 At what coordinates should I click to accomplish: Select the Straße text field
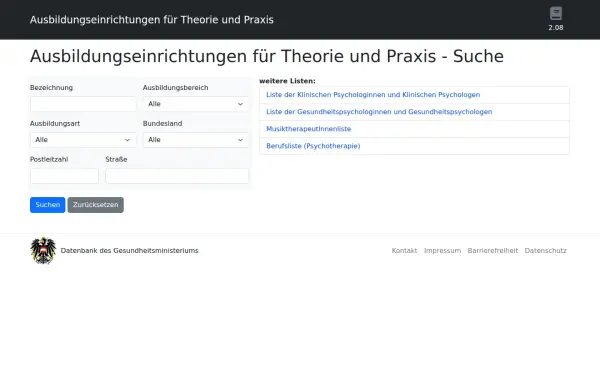tap(177, 176)
